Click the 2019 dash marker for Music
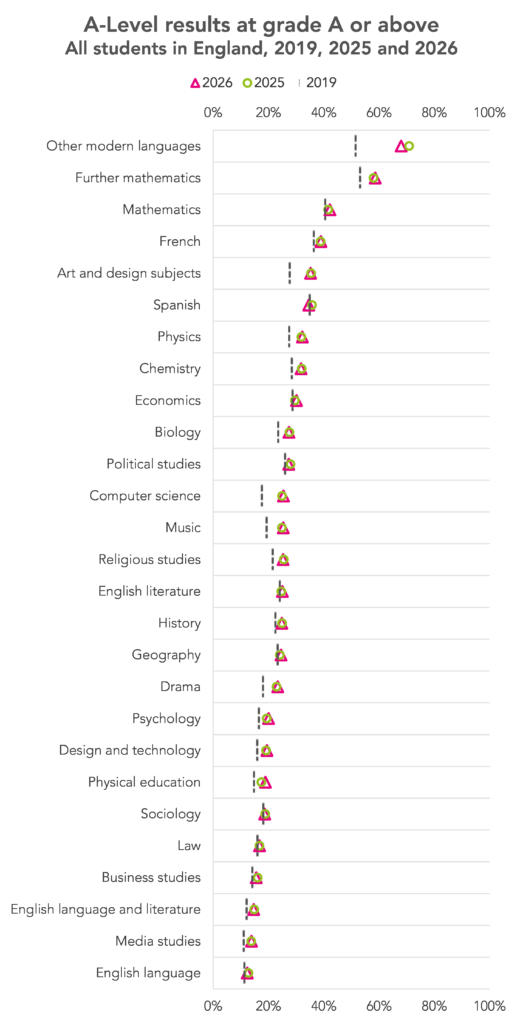Viewport: 523px width, 1024px height. pos(266,528)
